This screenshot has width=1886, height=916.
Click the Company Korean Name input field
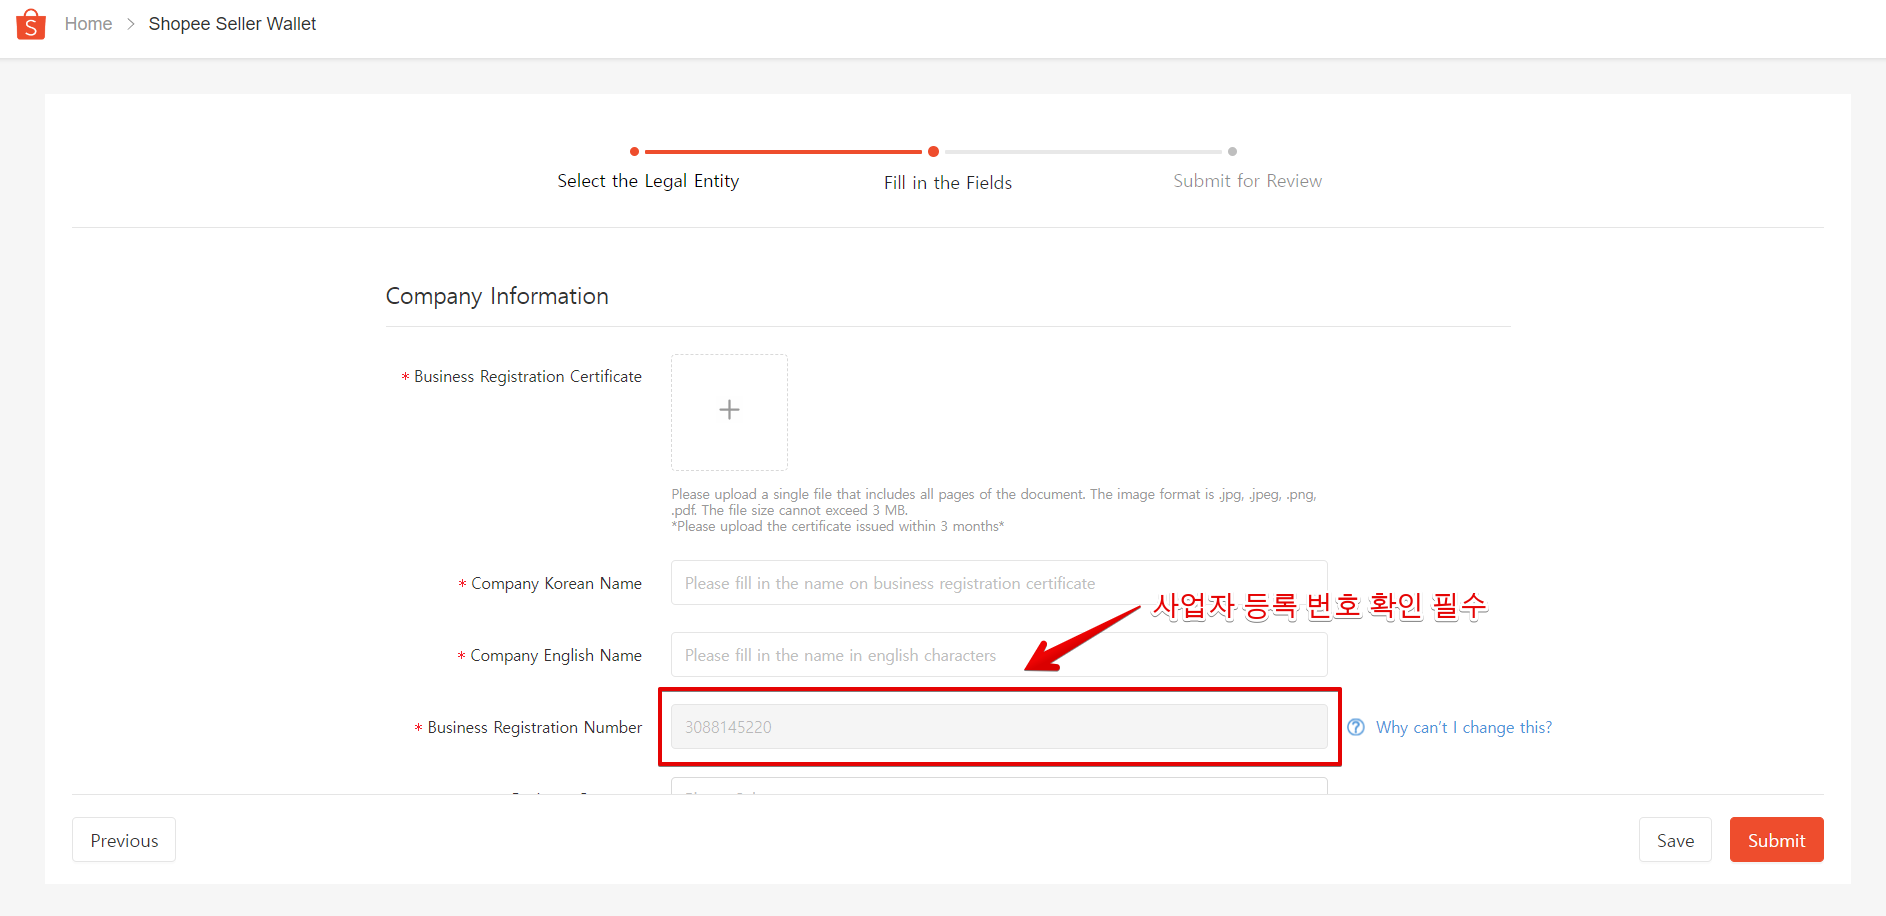[998, 582]
